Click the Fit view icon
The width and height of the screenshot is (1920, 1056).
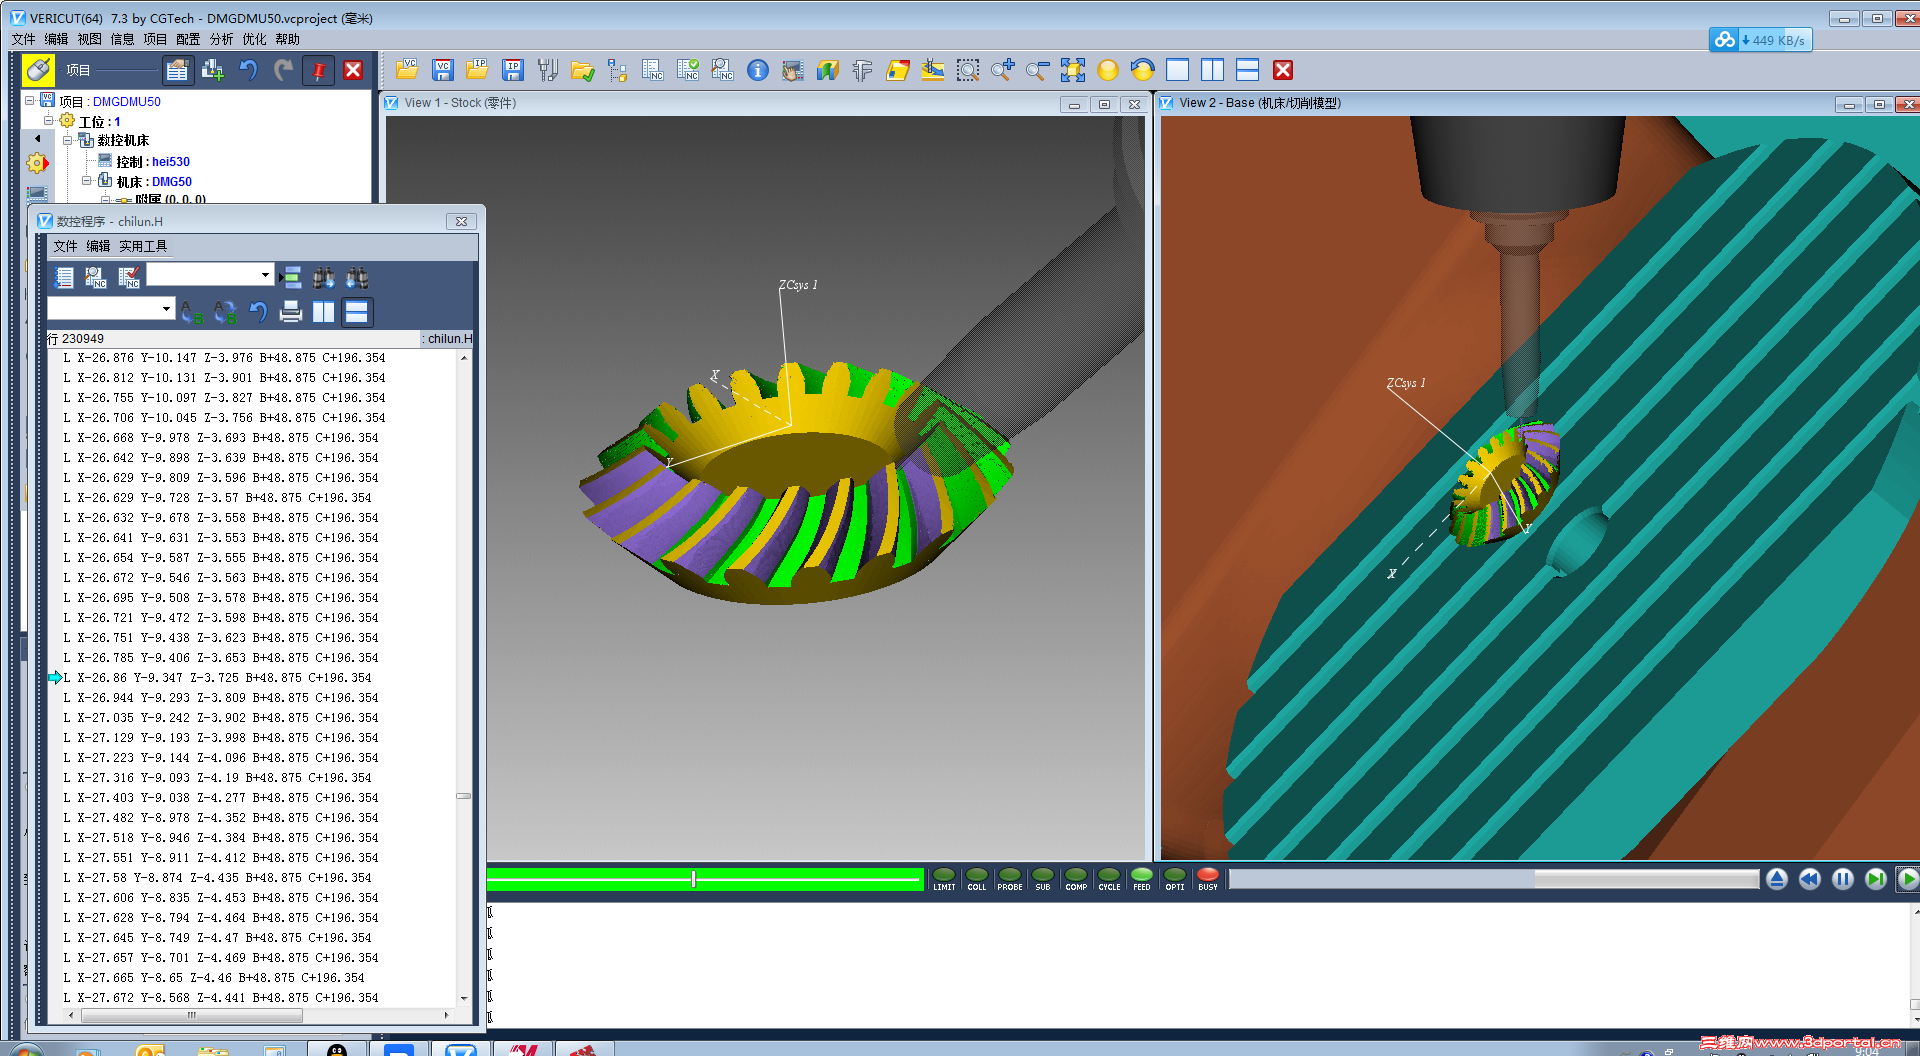click(x=1073, y=70)
